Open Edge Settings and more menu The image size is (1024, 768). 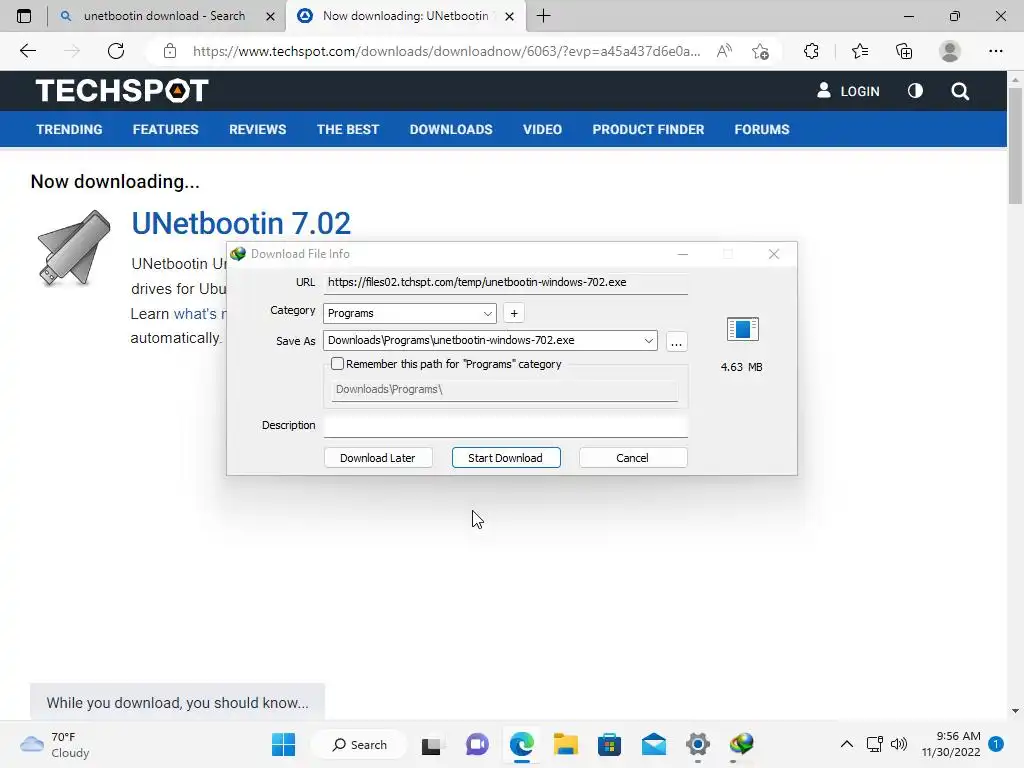[x=995, y=51]
